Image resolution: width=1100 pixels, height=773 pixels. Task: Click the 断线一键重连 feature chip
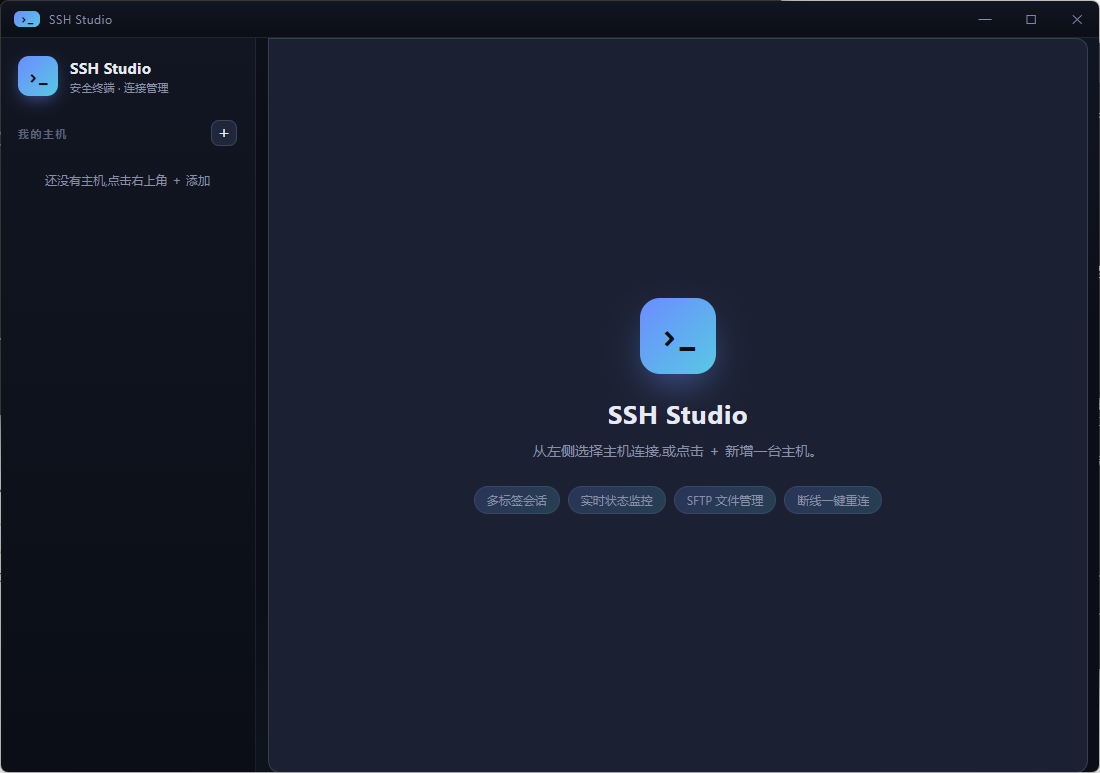[x=833, y=500]
